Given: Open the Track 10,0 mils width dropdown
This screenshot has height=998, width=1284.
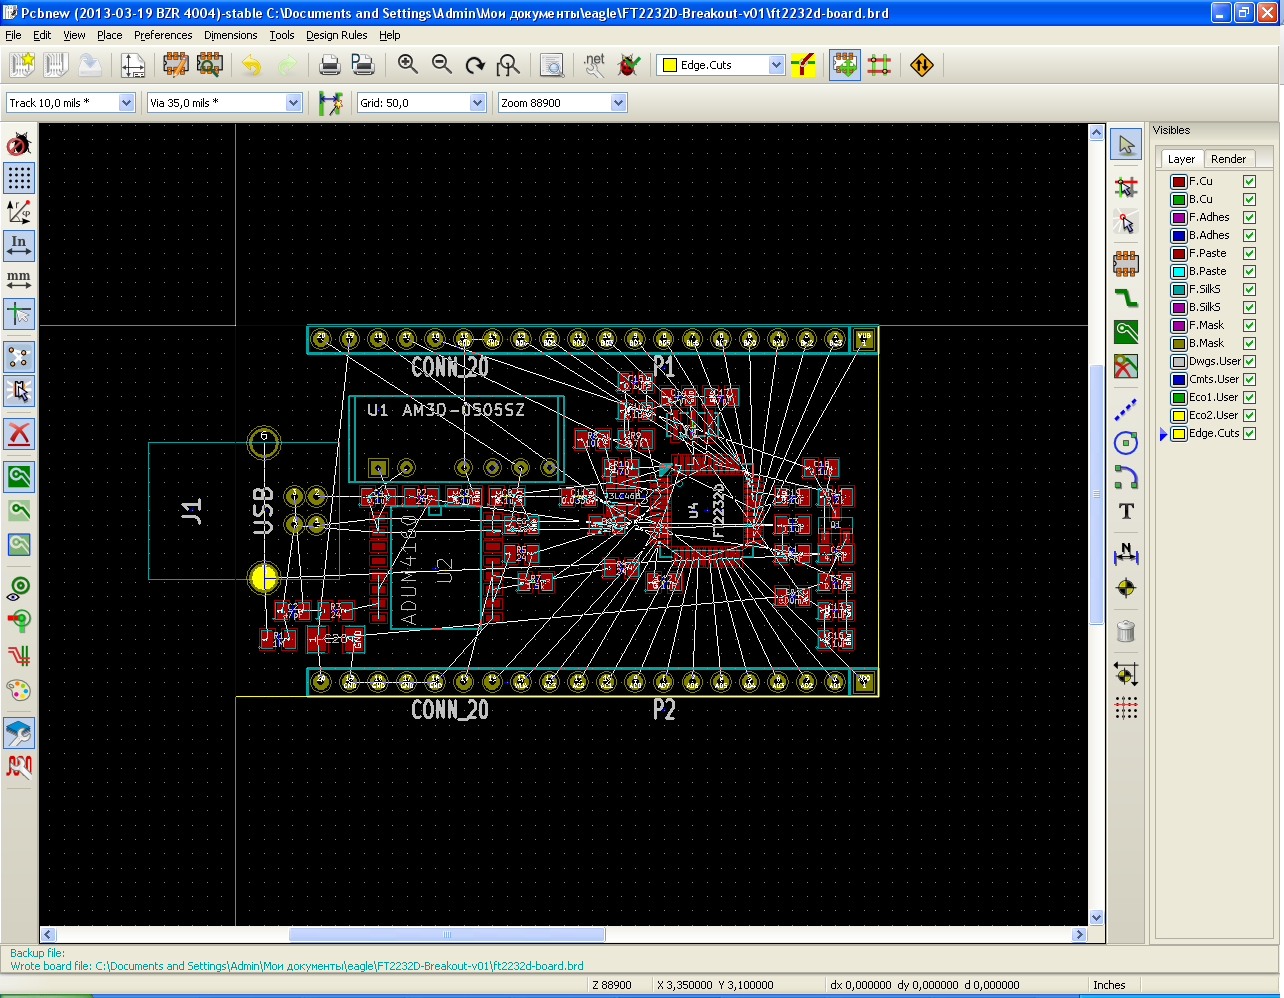Looking at the screenshot, I should pos(126,102).
